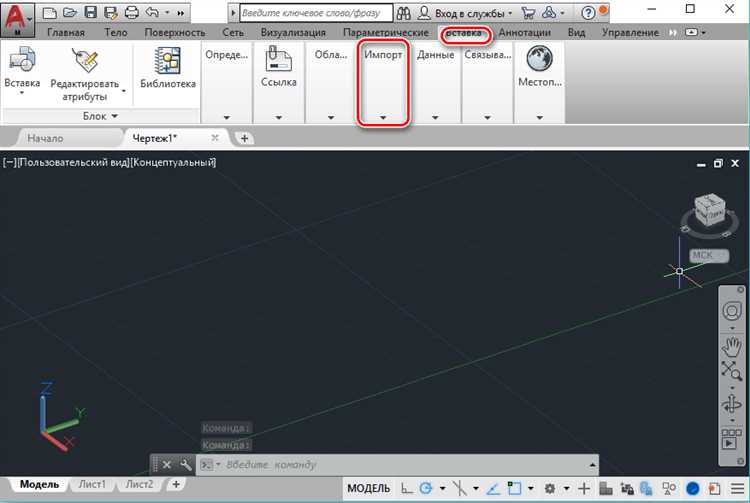Screen dimensions: 750x503
Task: Click the viewport controls label [Пользовательский вид]
Action: tap(72, 163)
